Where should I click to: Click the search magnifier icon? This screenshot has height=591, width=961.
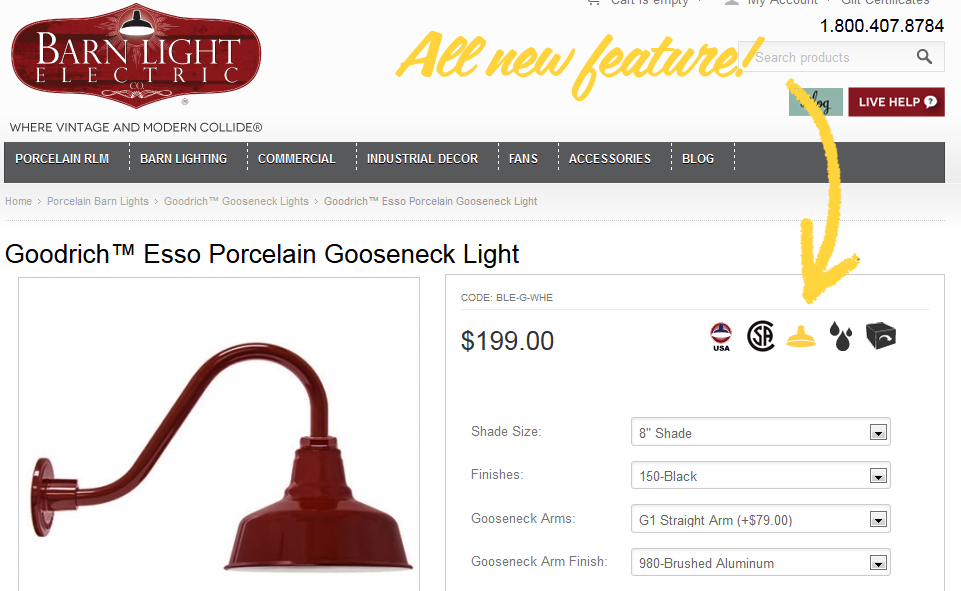924,57
